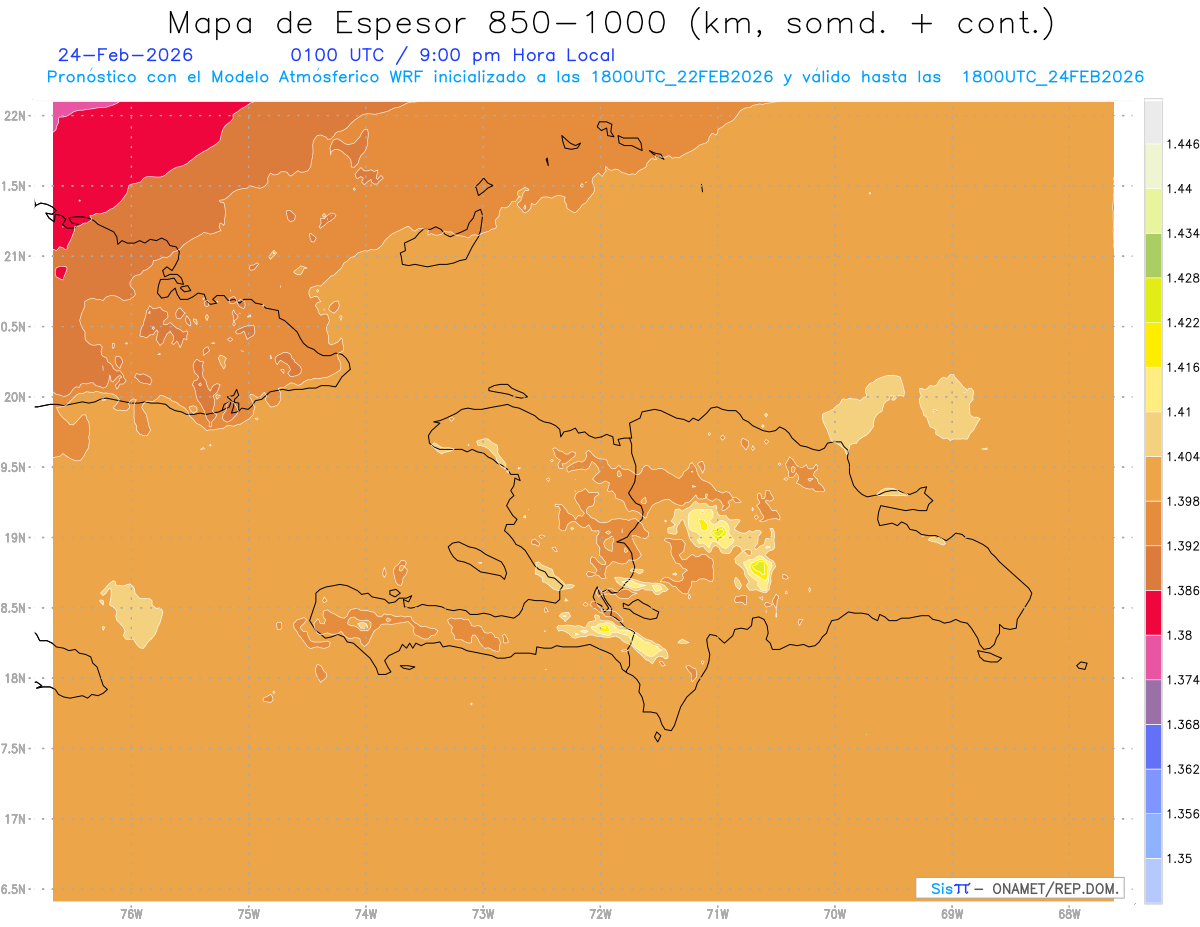Click the colorbar value '1.434'
This screenshot has height=927, width=1200.
click(x=1184, y=233)
